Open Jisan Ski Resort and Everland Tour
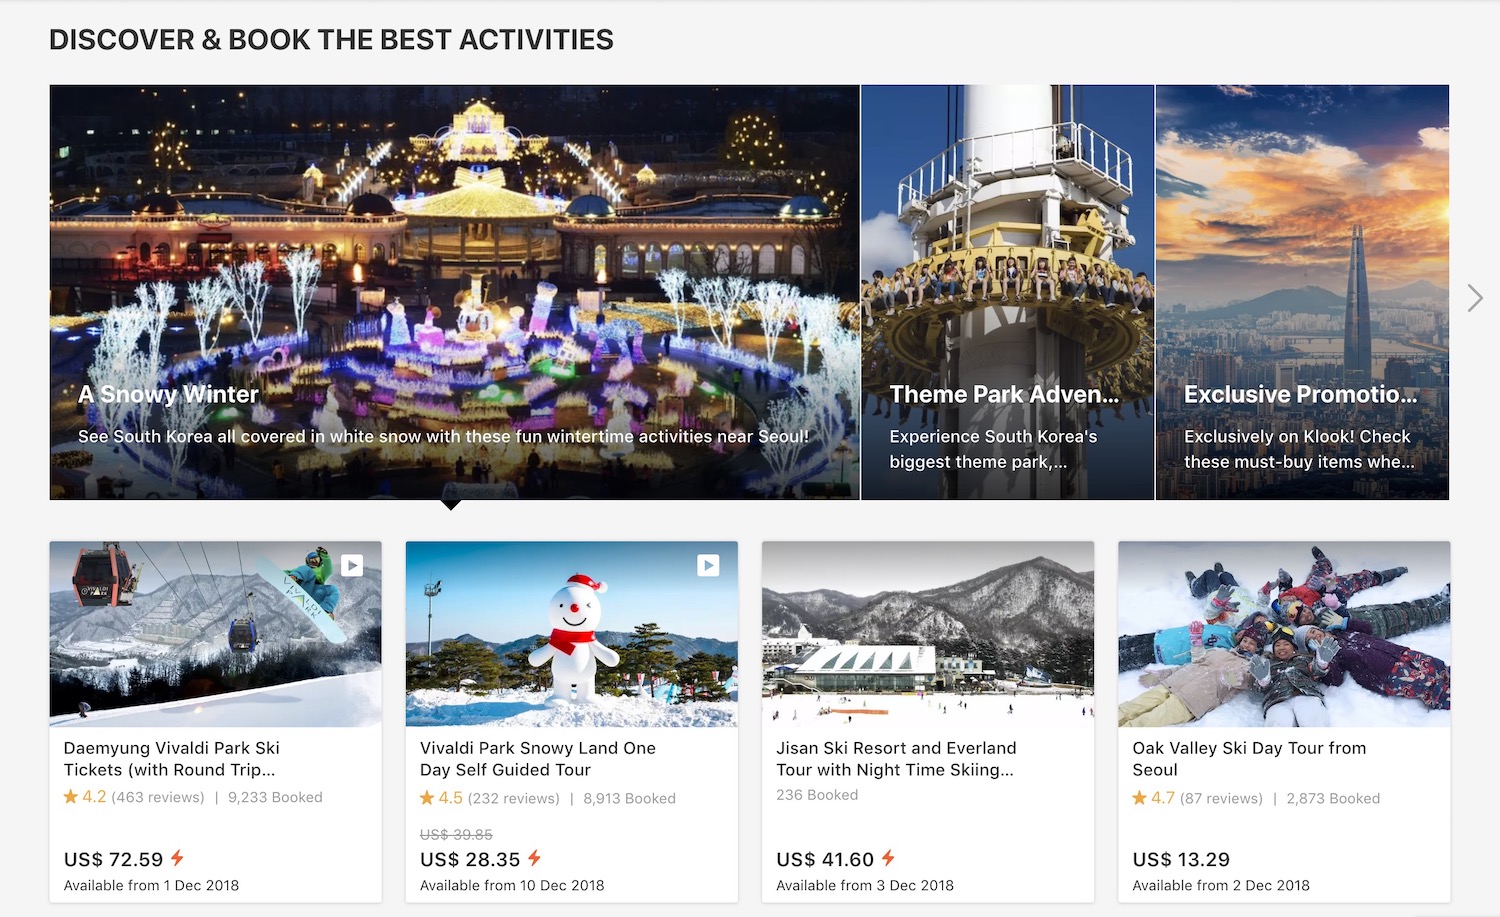Viewport: 1500px width, 917px height. point(896,759)
